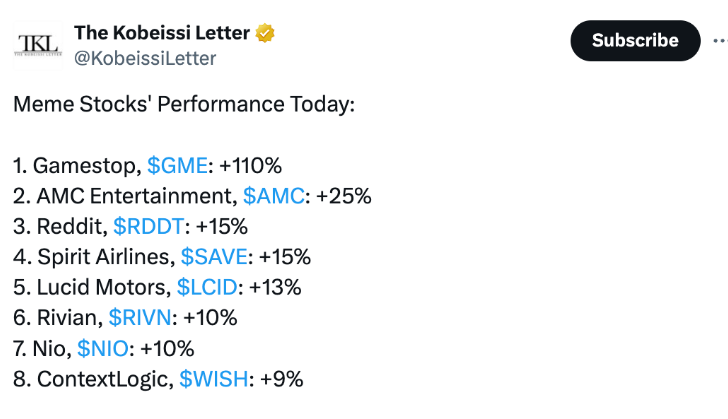Click the "Meme Stocks' Performance Today" heading text
Viewport: 728px width, 419px height.
tap(184, 104)
